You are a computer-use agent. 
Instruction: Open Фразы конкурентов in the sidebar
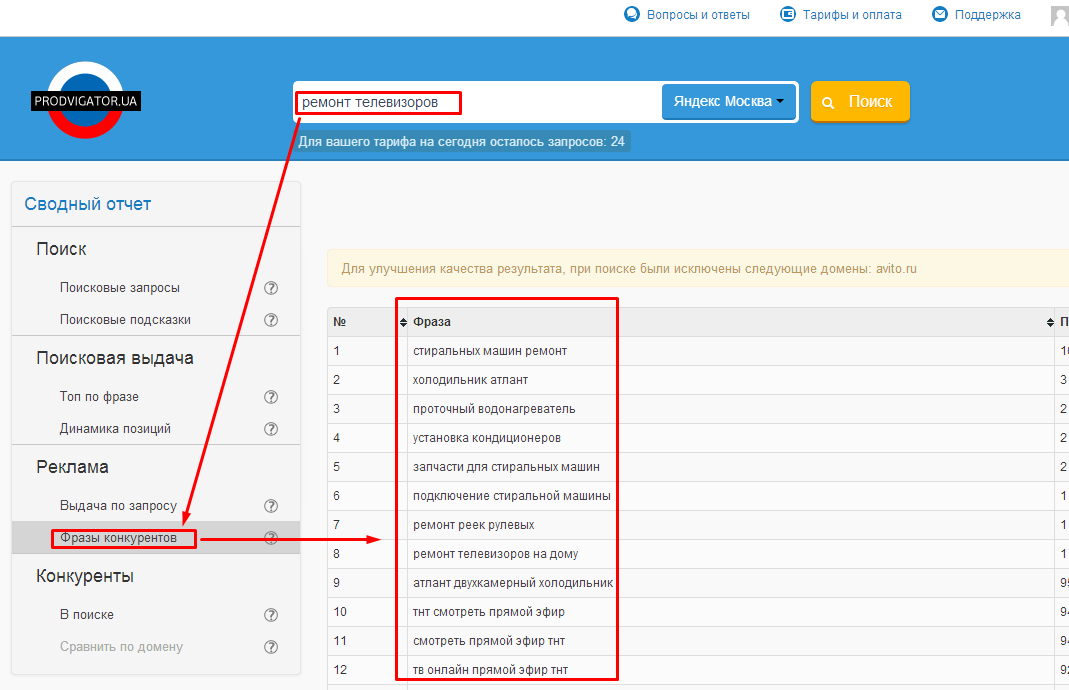(118, 538)
